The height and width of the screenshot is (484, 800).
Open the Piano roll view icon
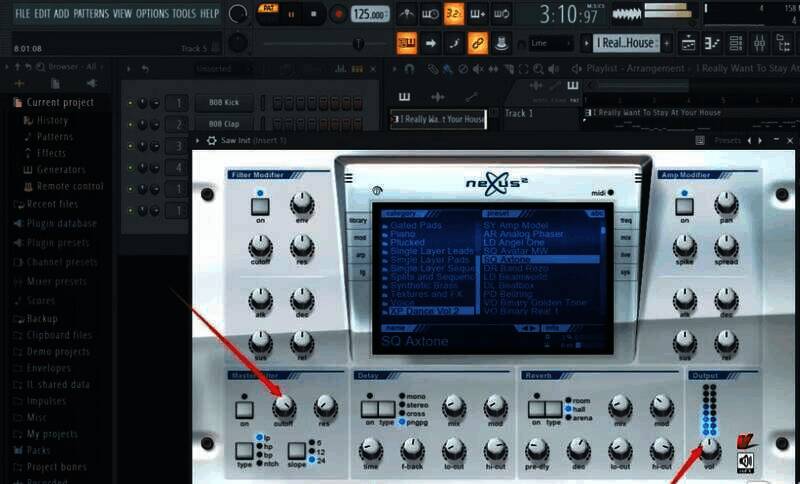(712, 43)
